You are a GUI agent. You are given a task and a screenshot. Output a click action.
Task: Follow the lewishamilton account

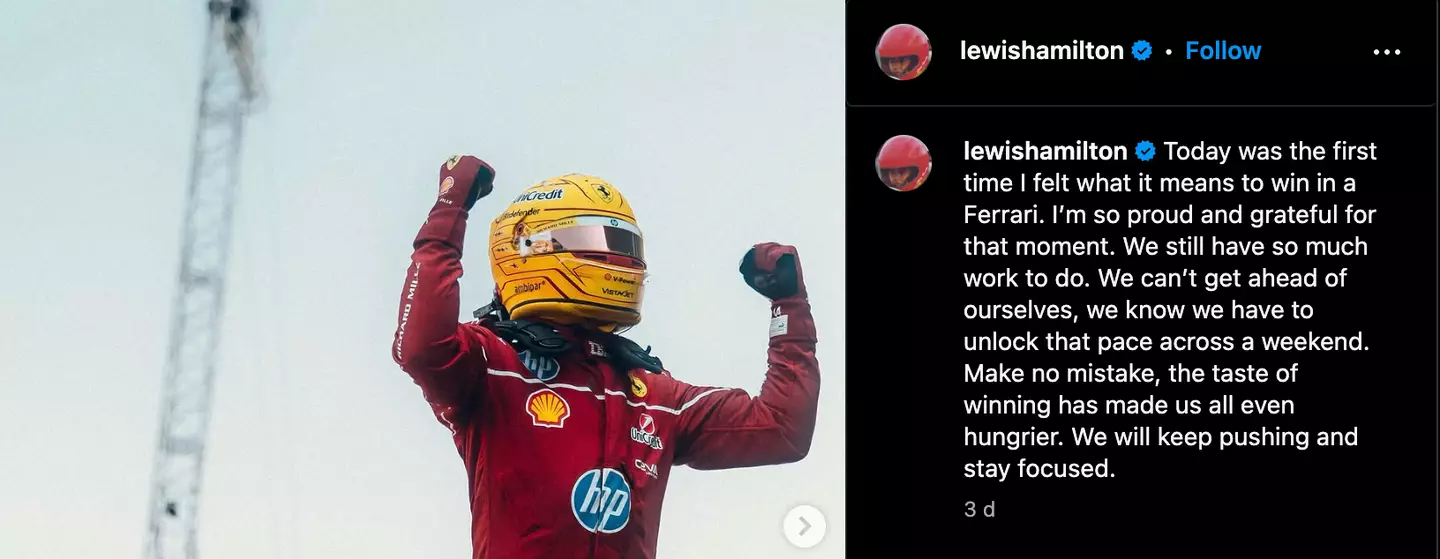tap(1223, 51)
